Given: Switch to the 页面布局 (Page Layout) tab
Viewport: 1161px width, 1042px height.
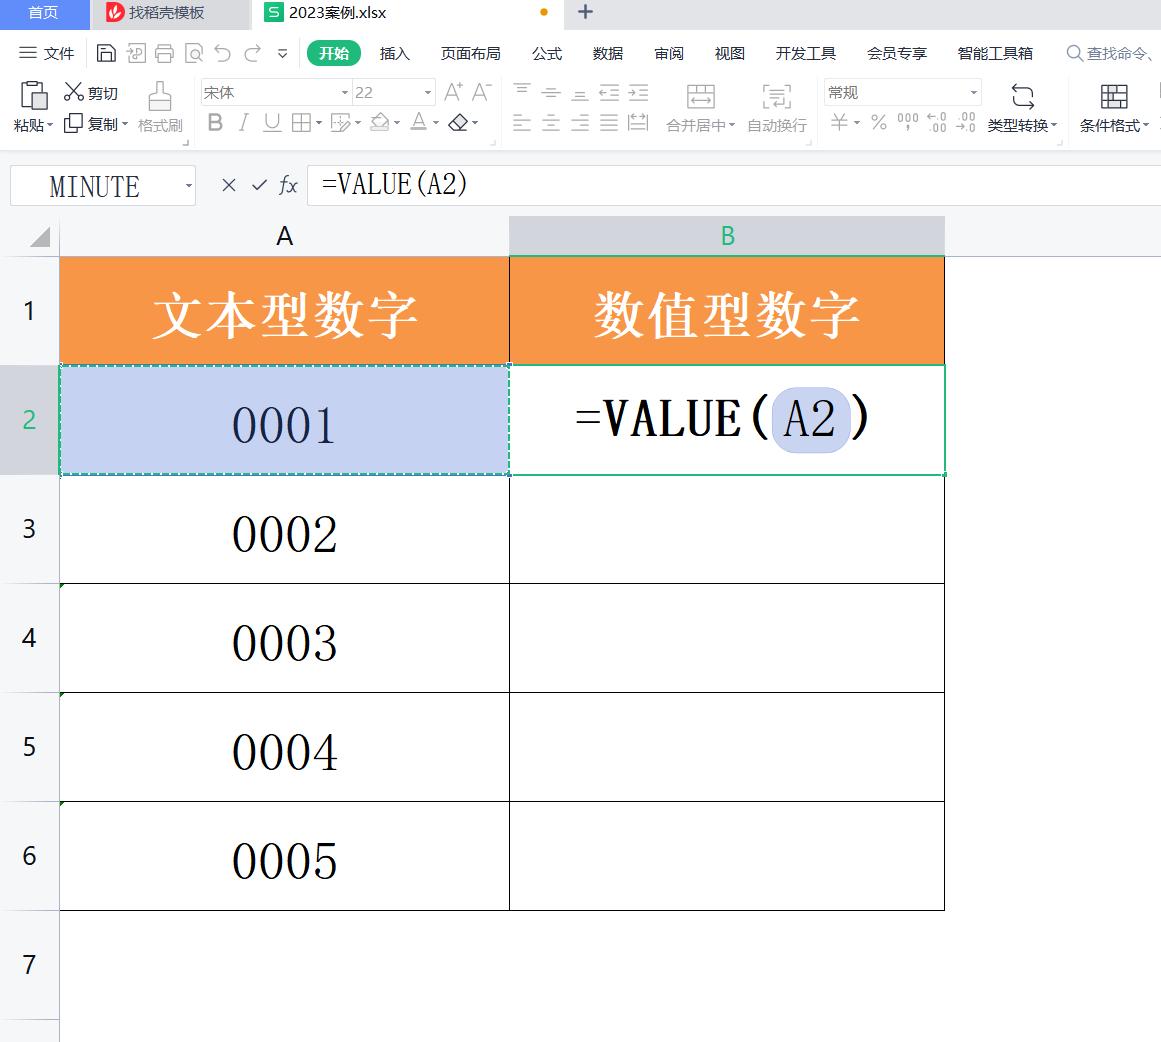Looking at the screenshot, I should coord(470,53).
